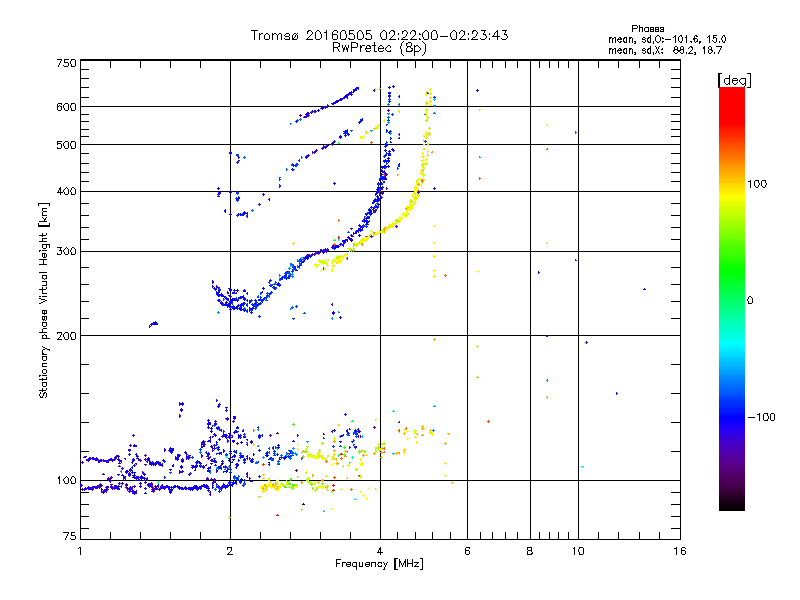This screenshot has height=600, width=800.
Task: Click the 'Frequency [MHz]' axis label
Action: (379, 564)
